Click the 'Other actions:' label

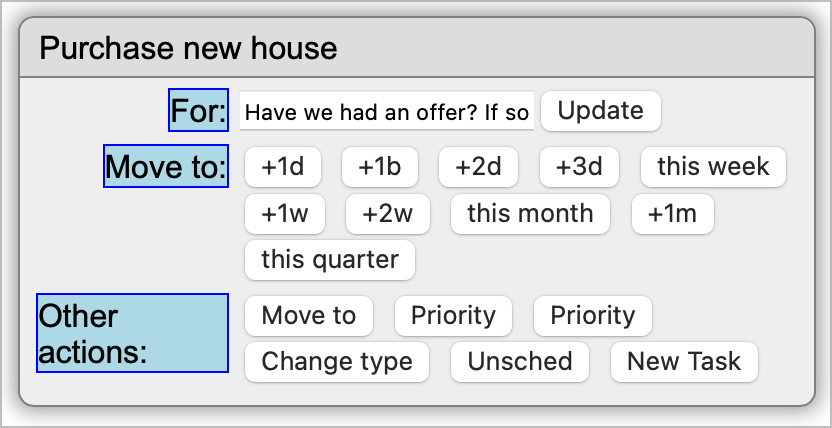(x=132, y=333)
